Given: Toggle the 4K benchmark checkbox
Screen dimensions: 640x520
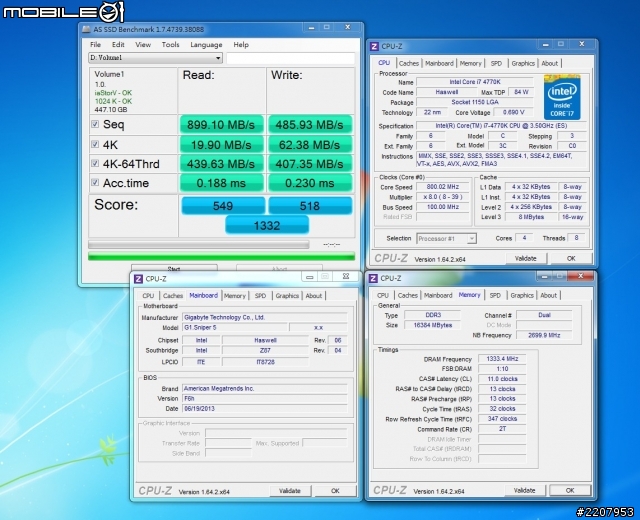Looking at the screenshot, I should 95,144.
